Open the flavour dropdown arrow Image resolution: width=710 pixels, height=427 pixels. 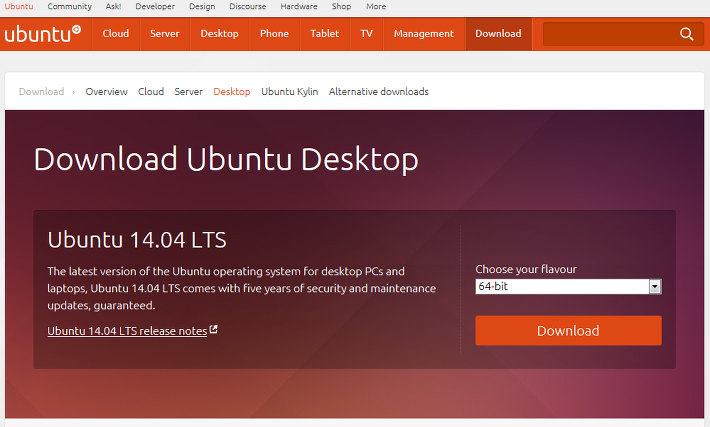click(x=655, y=287)
